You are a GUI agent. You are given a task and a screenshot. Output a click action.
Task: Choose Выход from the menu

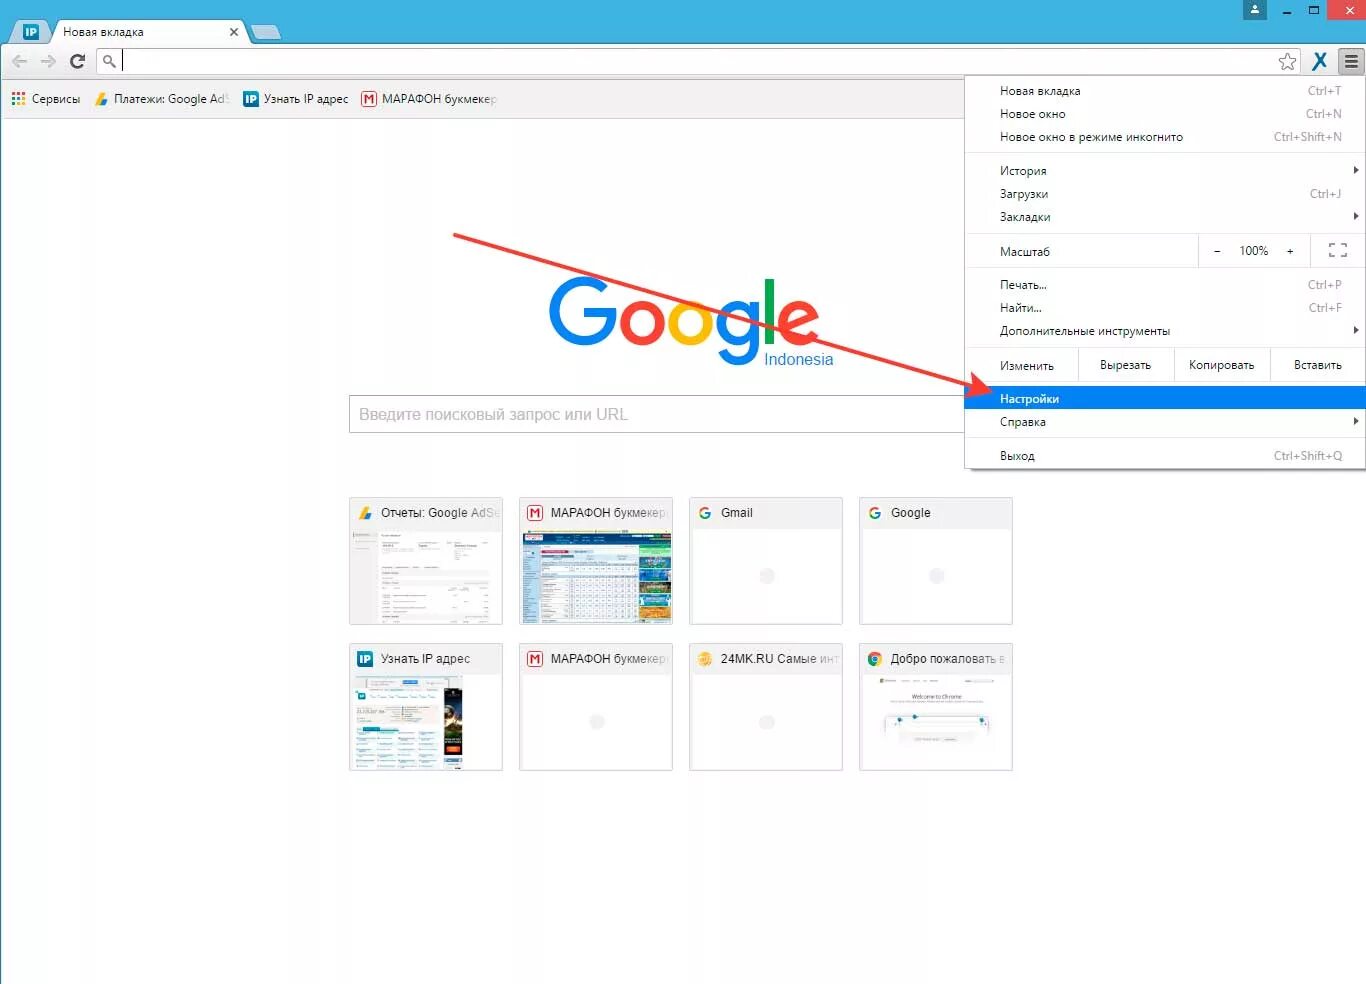tap(1165, 456)
